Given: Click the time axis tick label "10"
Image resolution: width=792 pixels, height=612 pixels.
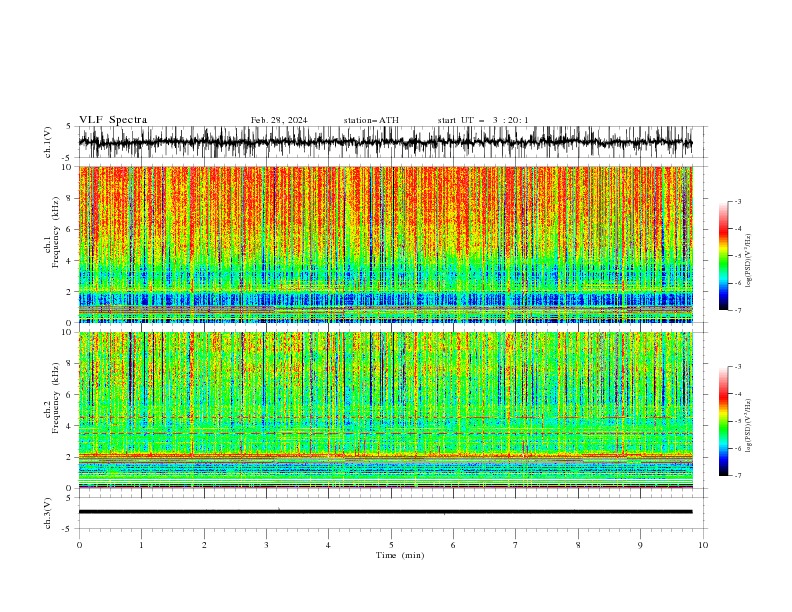Looking at the screenshot, I should (x=703, y=545).
